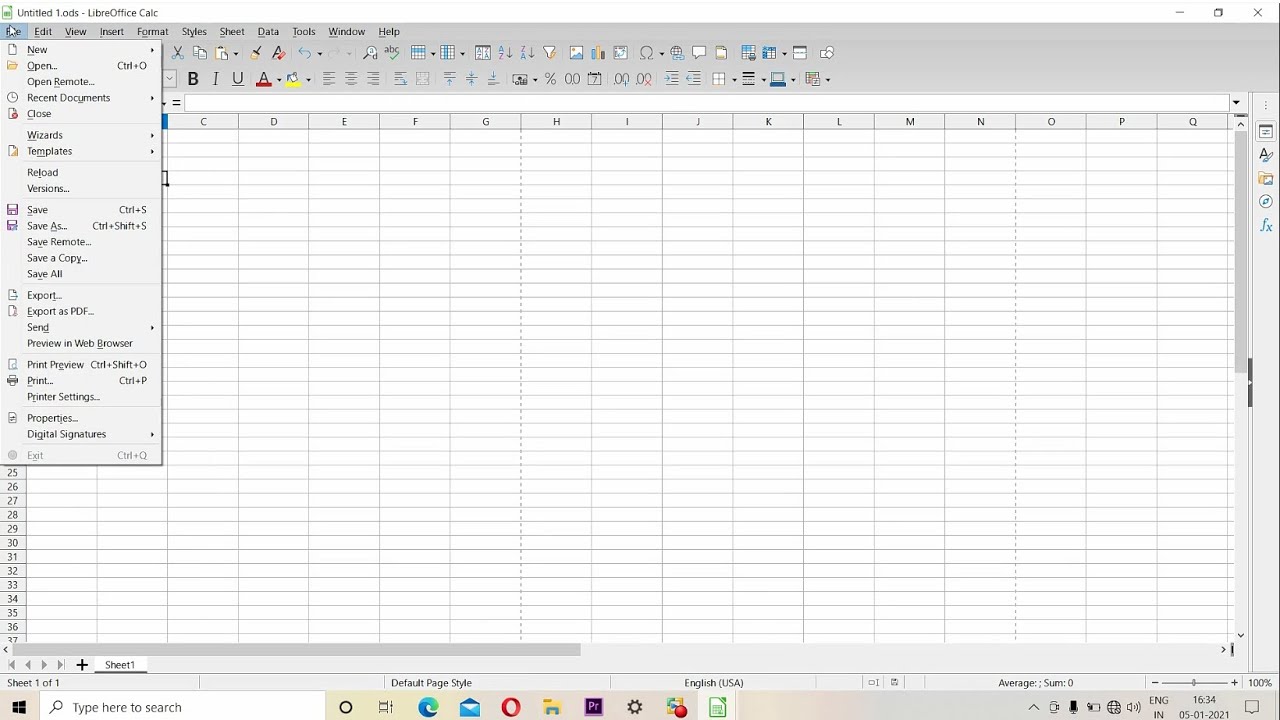Viewport: 1280px width, 720px height.
Task: Insert a hyperlink with the globe icon
Action: coord(677,53)
